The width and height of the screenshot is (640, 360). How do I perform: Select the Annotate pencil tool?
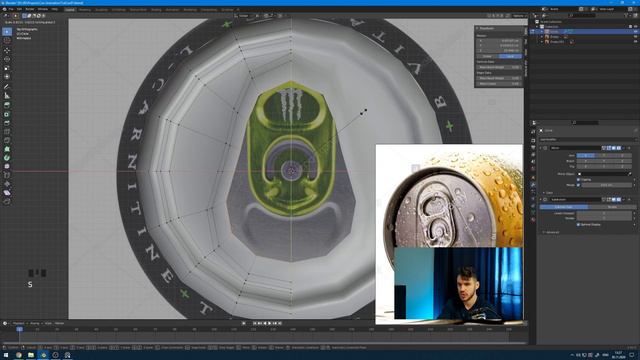[x=7, y=87]
